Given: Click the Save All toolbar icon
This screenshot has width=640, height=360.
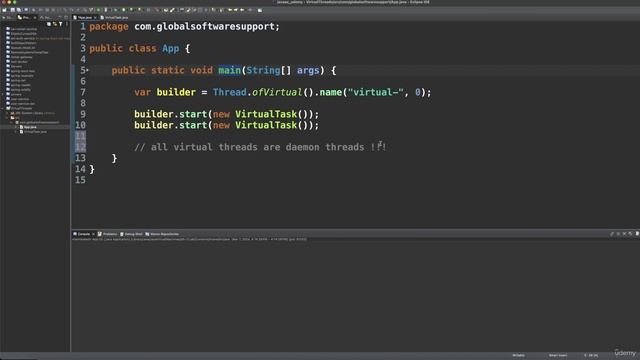Looking at the screenshot, I should tap(18, 10).
